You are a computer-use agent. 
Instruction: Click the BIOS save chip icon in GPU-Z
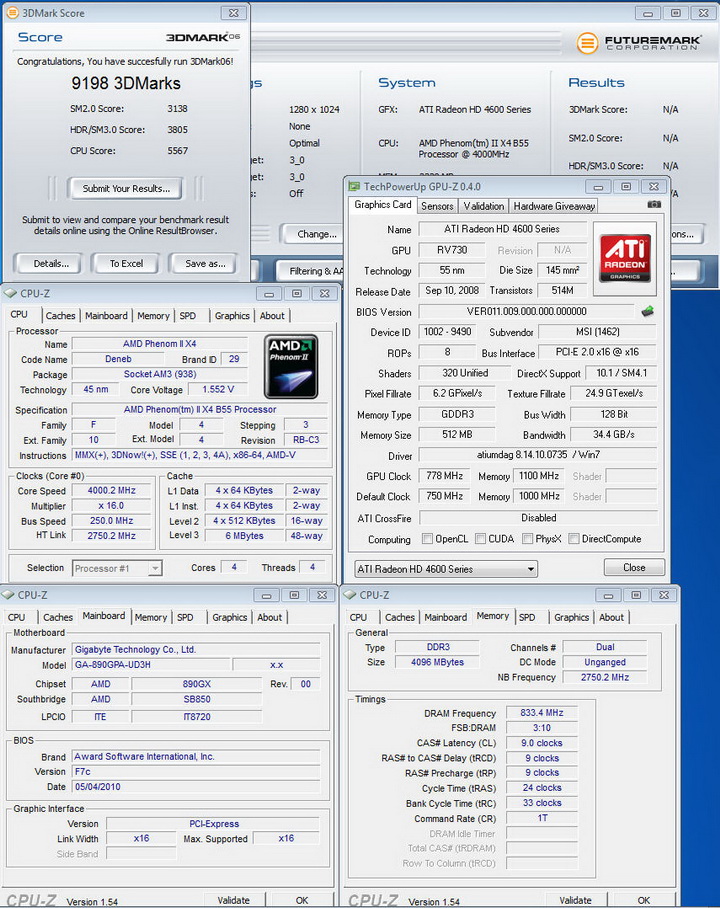648,312
